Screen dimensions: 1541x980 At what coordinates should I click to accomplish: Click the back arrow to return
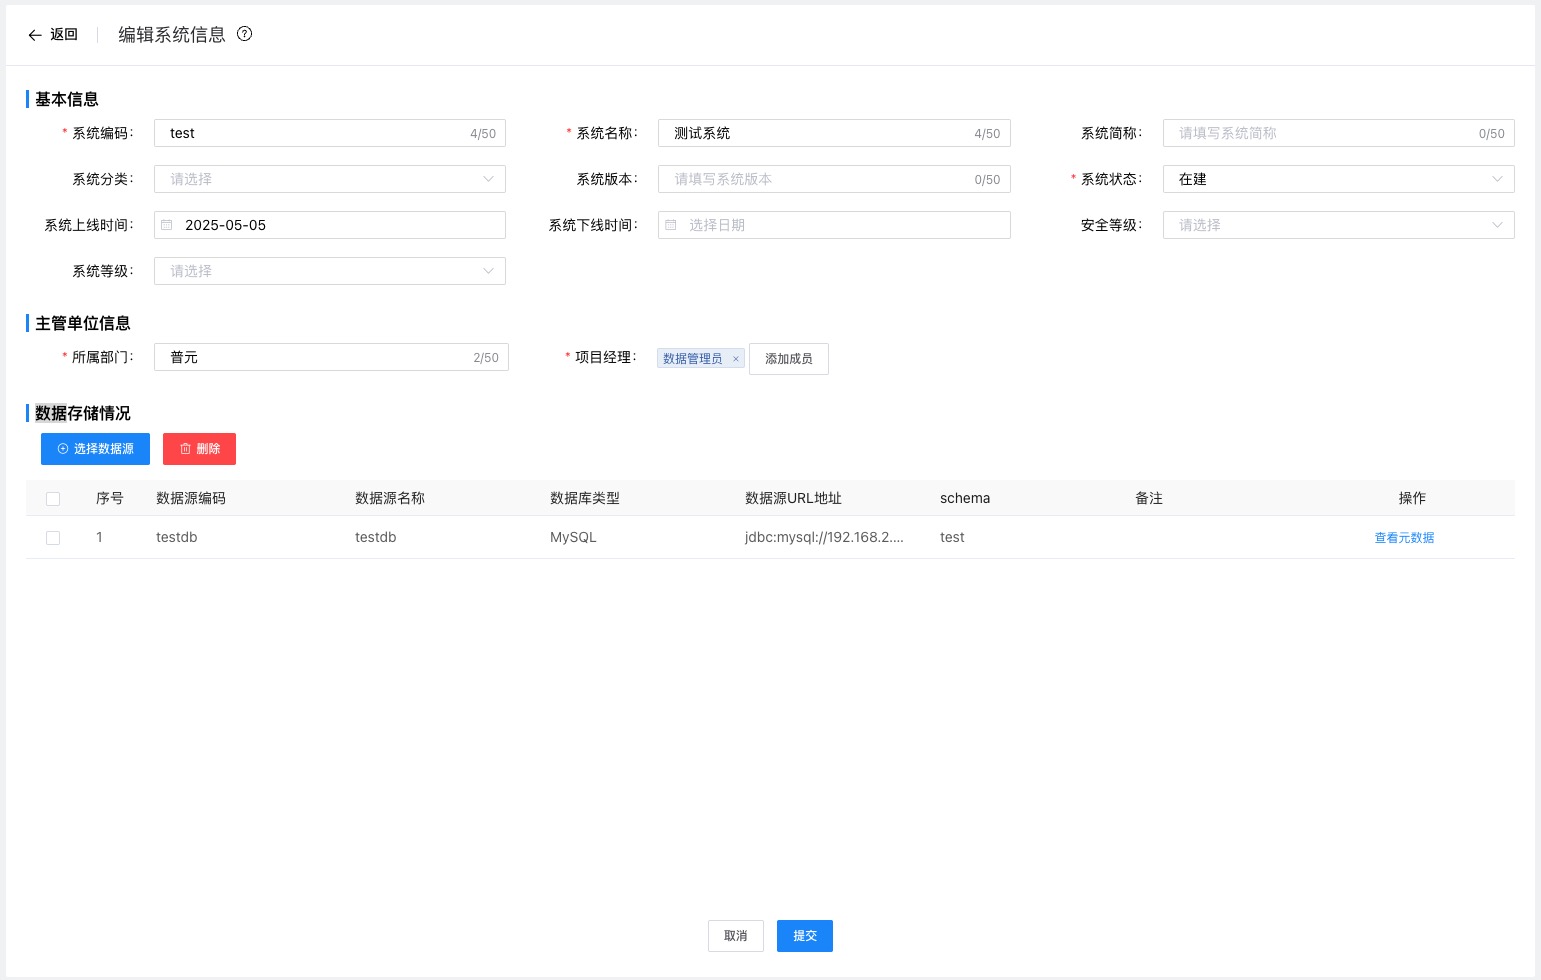[x=35, y=34]
